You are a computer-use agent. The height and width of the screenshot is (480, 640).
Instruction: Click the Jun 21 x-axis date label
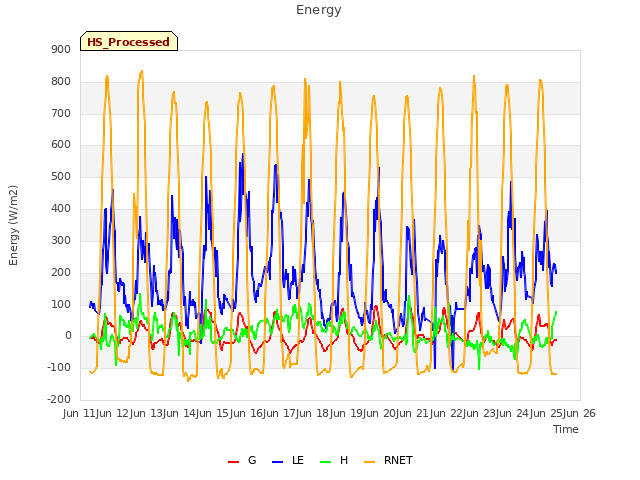(414, 413)
